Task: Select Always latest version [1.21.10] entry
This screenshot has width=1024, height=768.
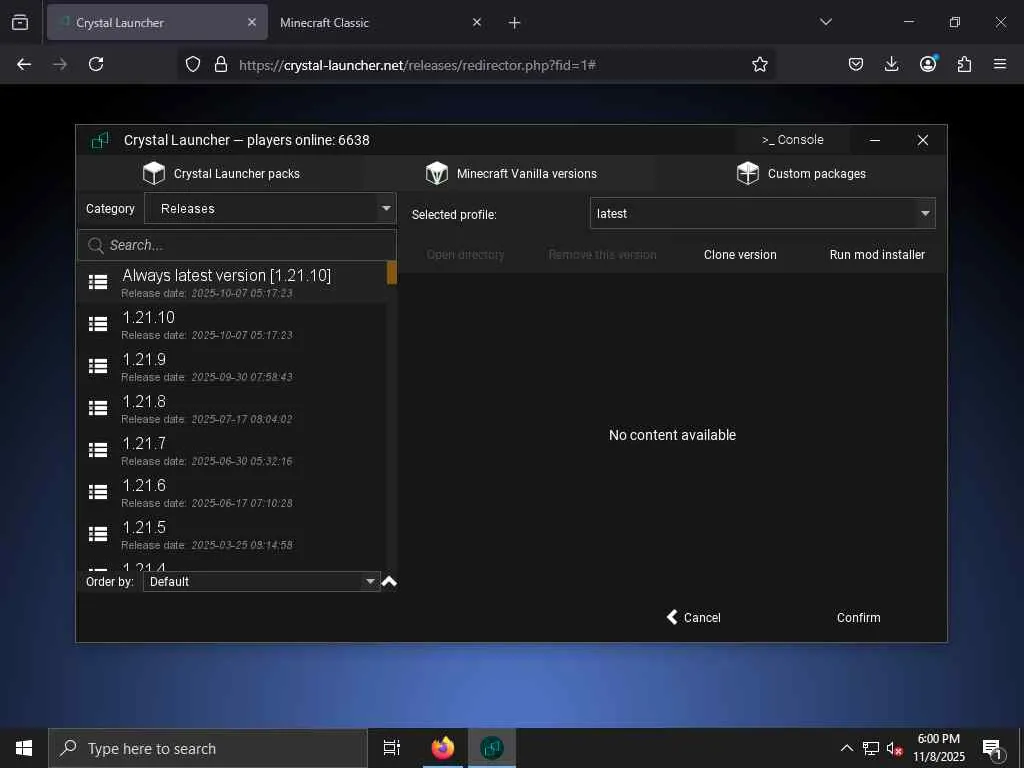Action: [232, 282]
